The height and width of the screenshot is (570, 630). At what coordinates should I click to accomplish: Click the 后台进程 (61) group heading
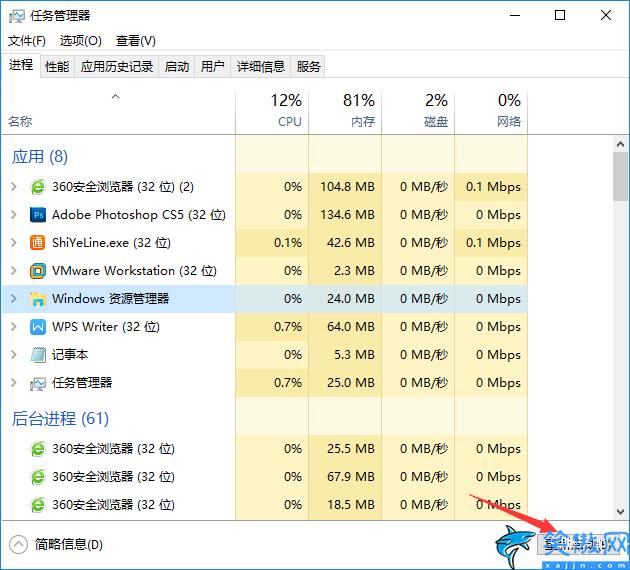point(60,419)
